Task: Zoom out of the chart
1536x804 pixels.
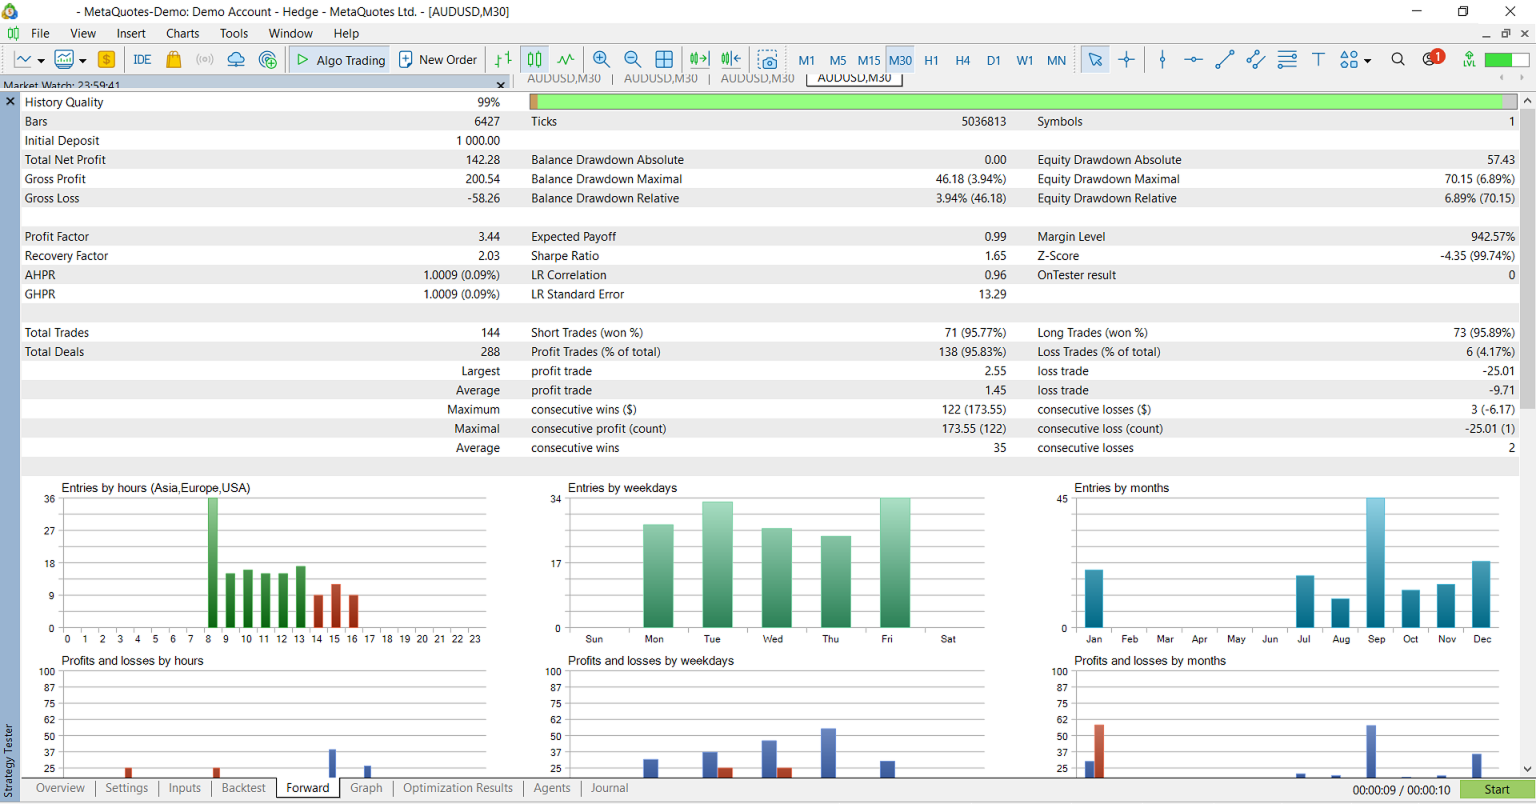Action: click(632, 60)
